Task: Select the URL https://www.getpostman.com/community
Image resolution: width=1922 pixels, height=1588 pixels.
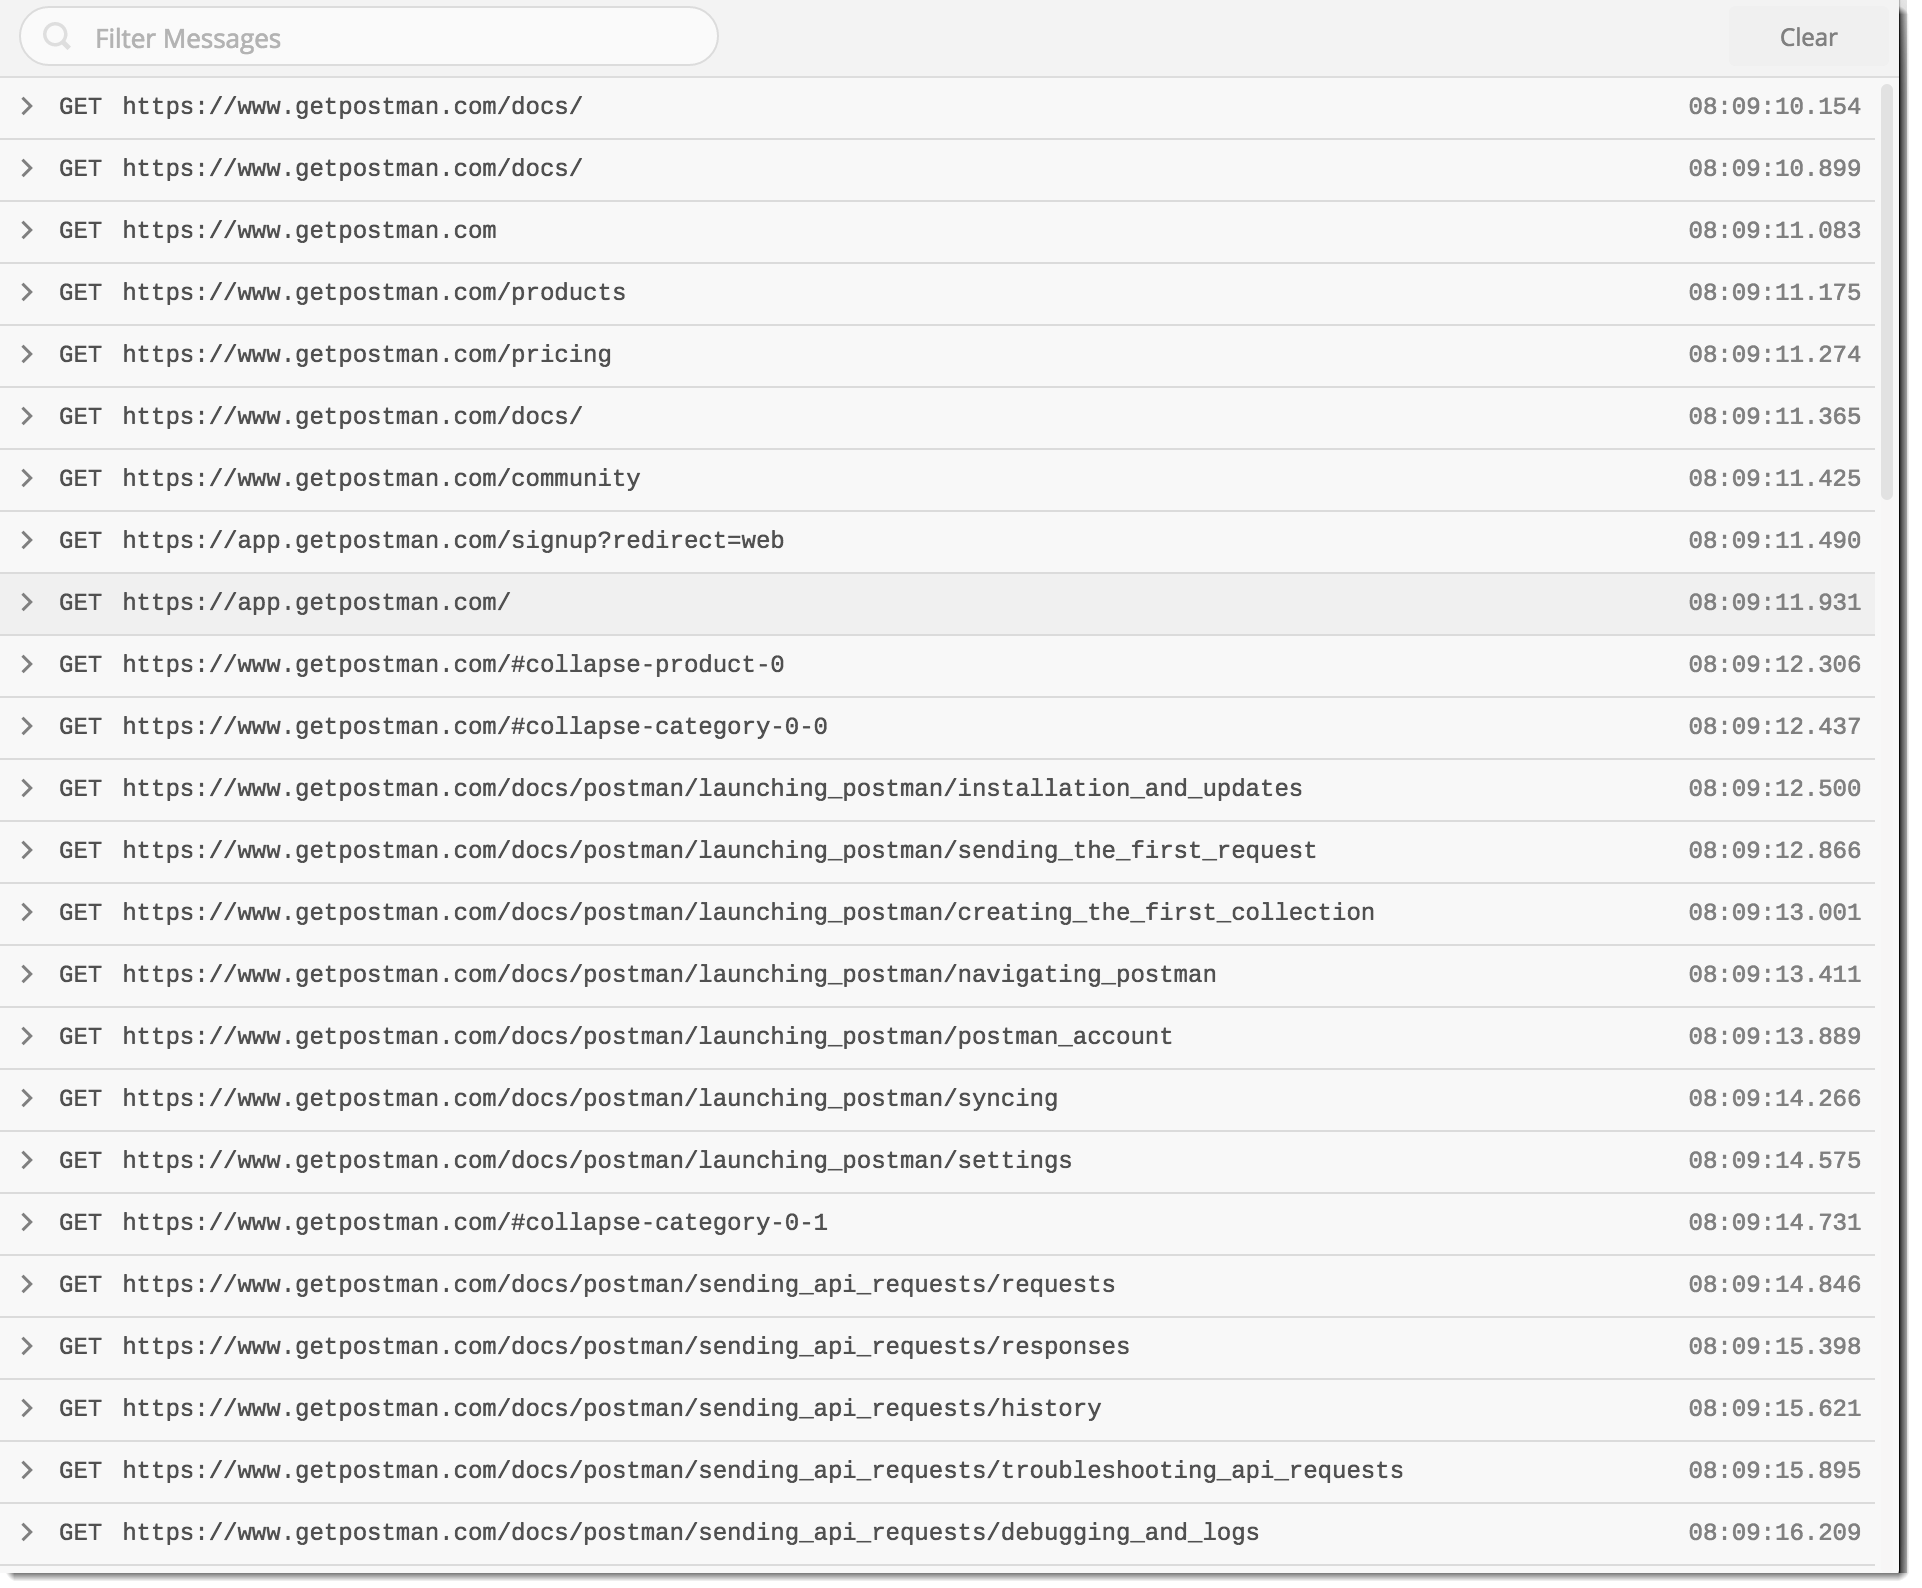Action: 381,478
